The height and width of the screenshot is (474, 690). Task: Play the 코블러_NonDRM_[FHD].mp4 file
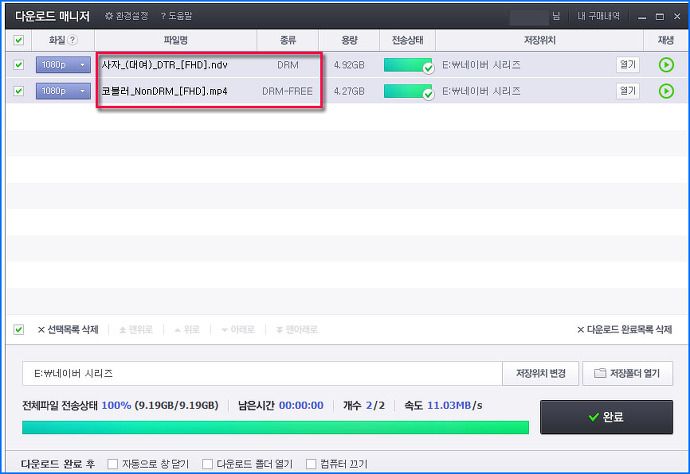tap(666, 91)
